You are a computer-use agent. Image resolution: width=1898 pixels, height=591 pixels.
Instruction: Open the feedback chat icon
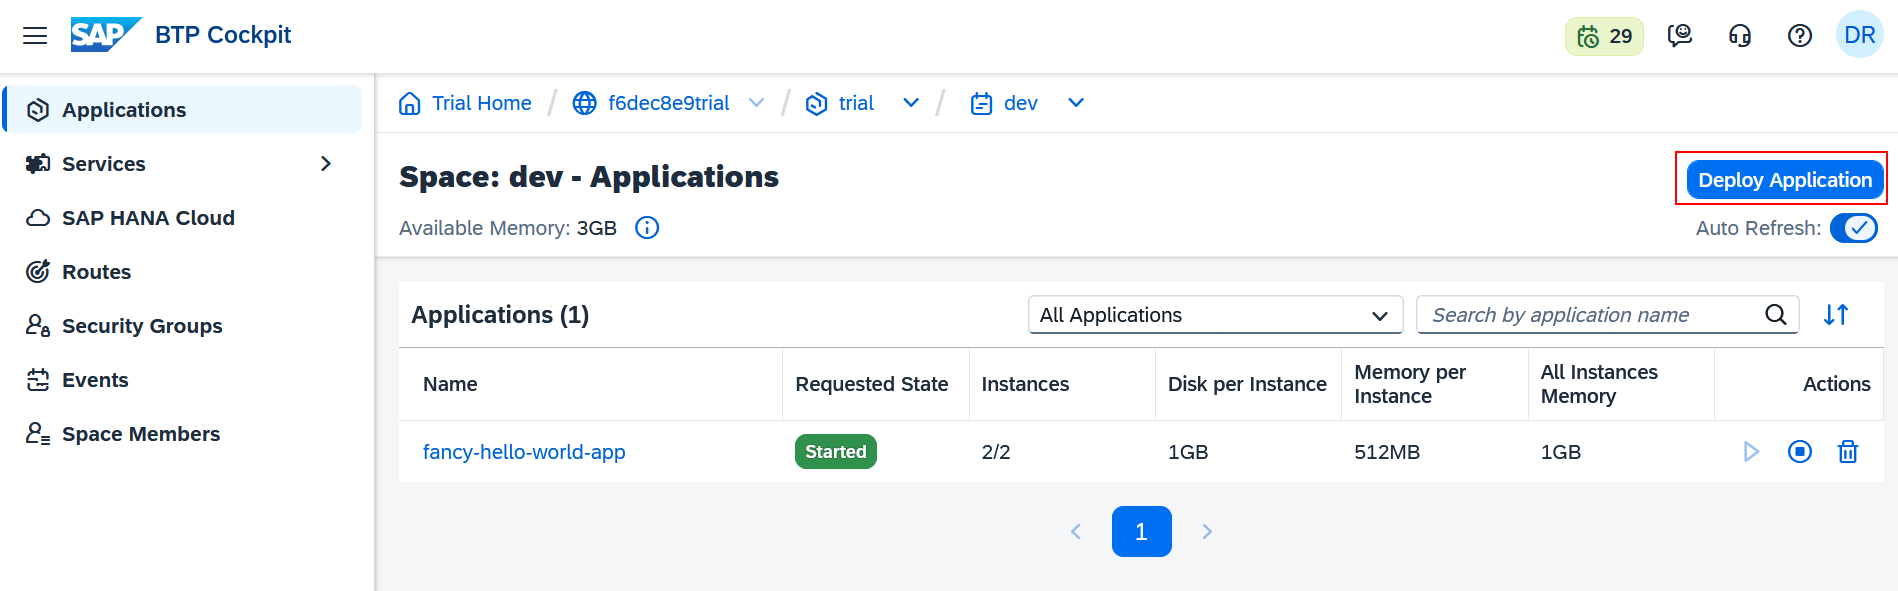click(x=1680, y=36)
